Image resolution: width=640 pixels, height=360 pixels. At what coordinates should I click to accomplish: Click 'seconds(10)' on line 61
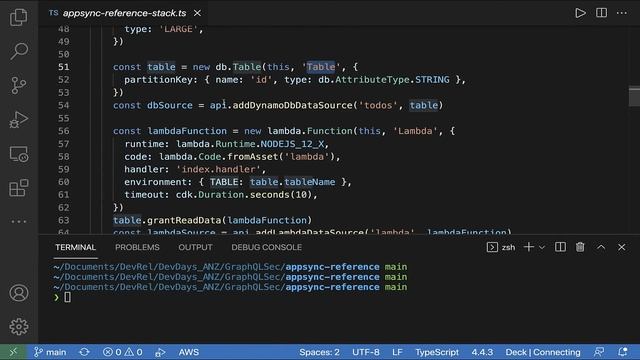click(x=281, y=195)
